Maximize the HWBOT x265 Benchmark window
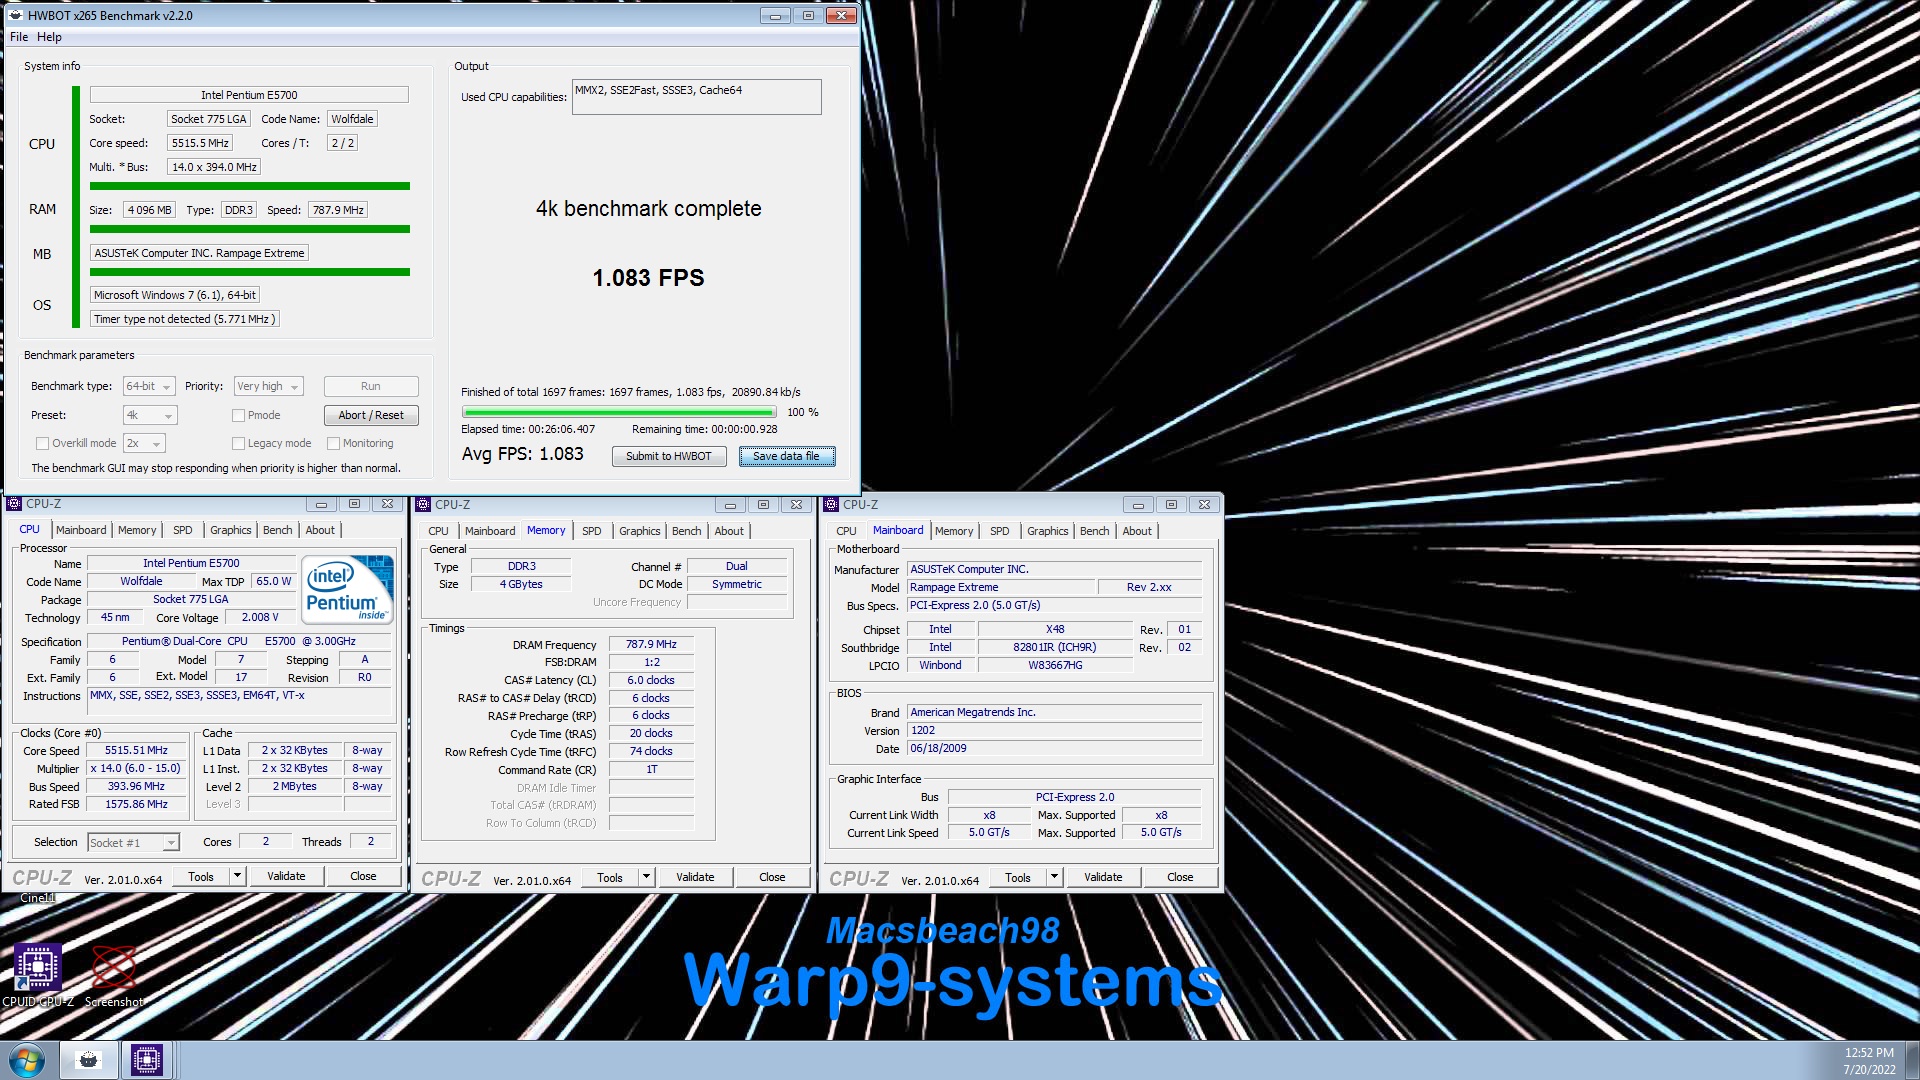 coord(808,15)
